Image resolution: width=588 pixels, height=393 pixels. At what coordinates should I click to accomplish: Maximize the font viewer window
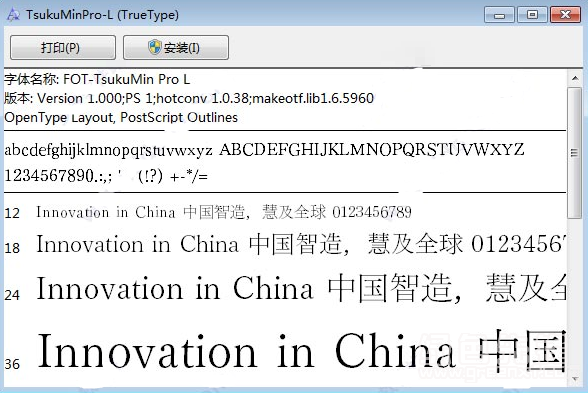532,15
